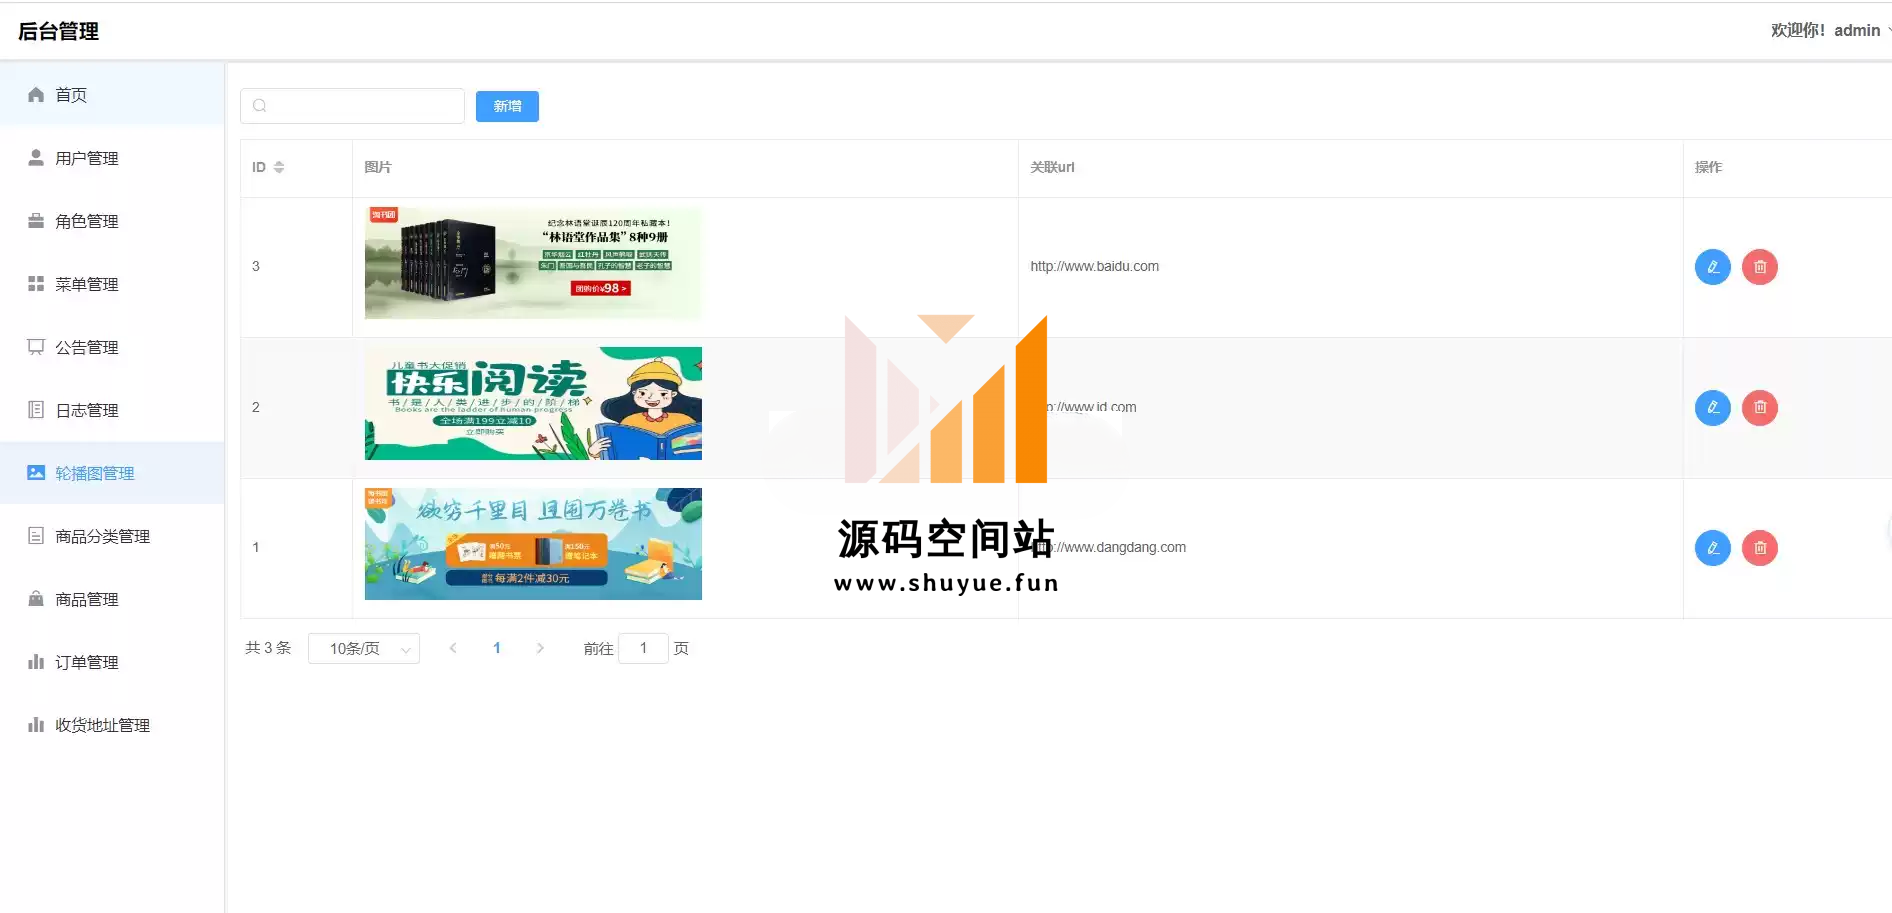This screenshot has height=913, width=1892.
Task: Click the 后台管理 title
Action: coord(58,31)
